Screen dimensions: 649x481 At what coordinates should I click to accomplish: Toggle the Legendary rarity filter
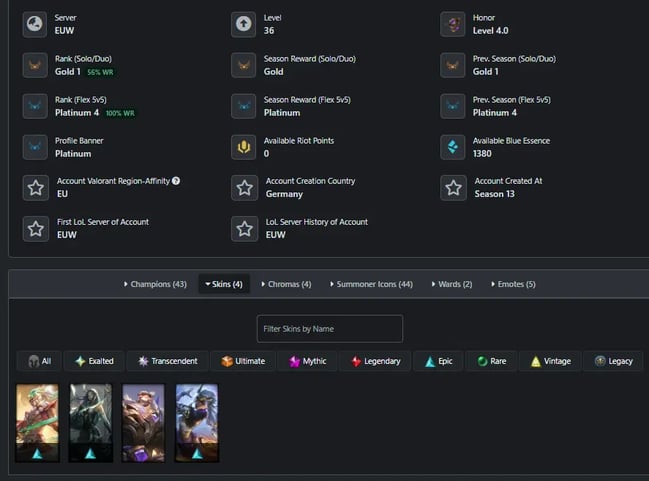tap(375, 361)
